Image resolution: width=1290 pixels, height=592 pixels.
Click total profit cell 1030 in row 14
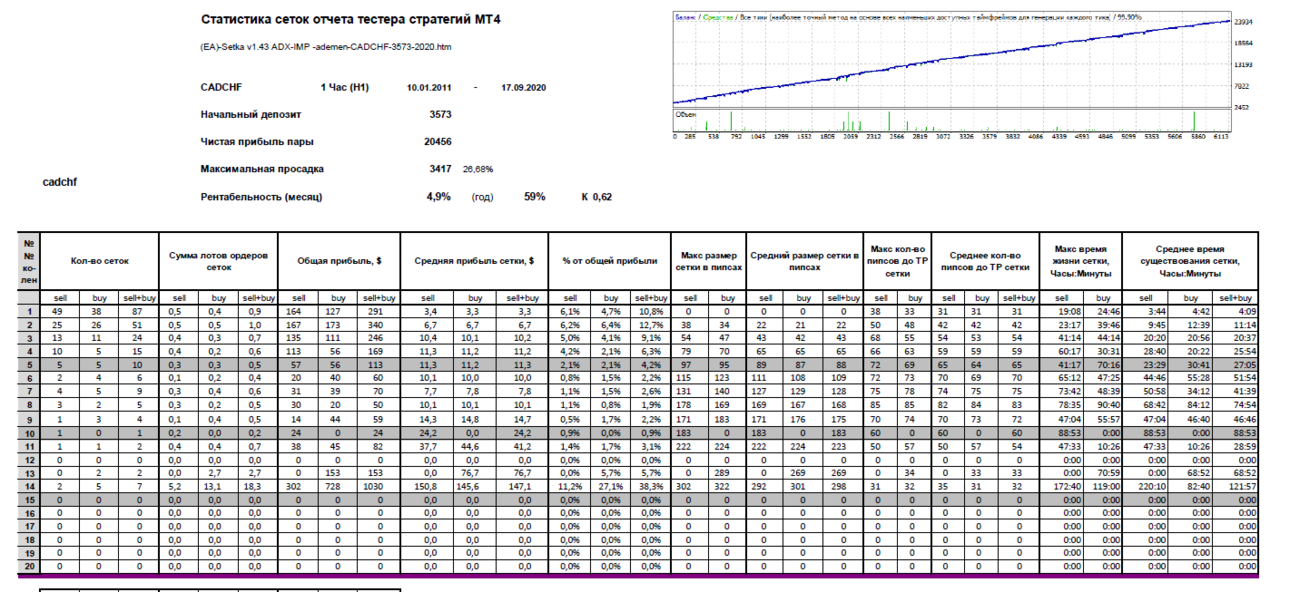(378, 485)
